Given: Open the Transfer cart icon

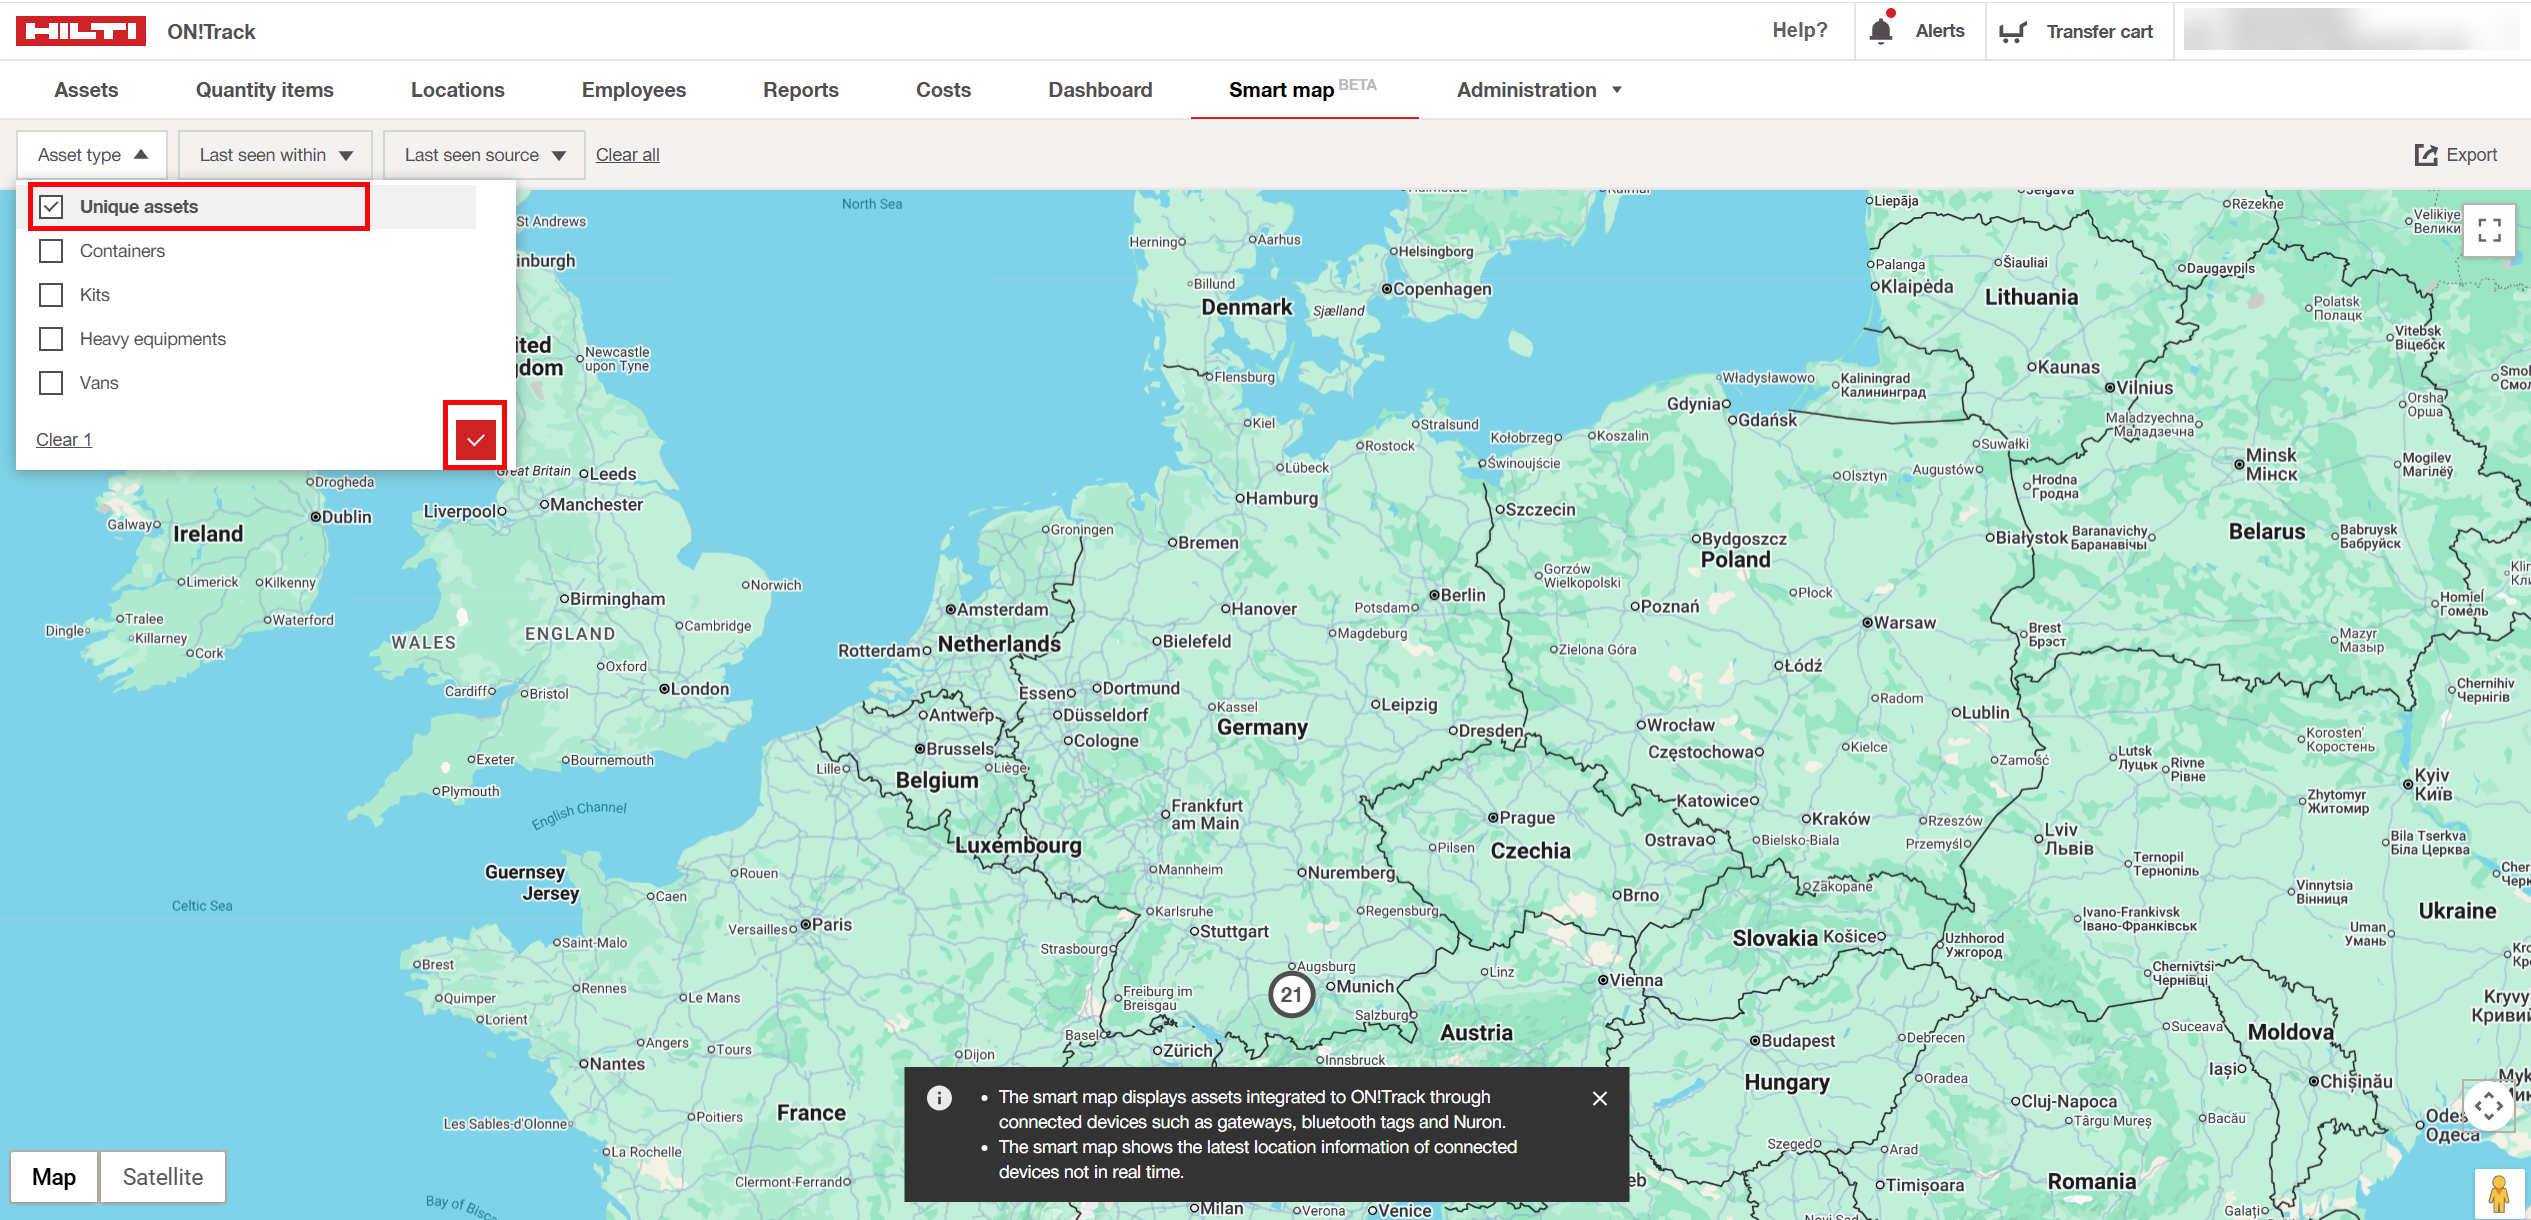Looking at the screenshot, I should pyautogui.click(x=2012, y=32).
